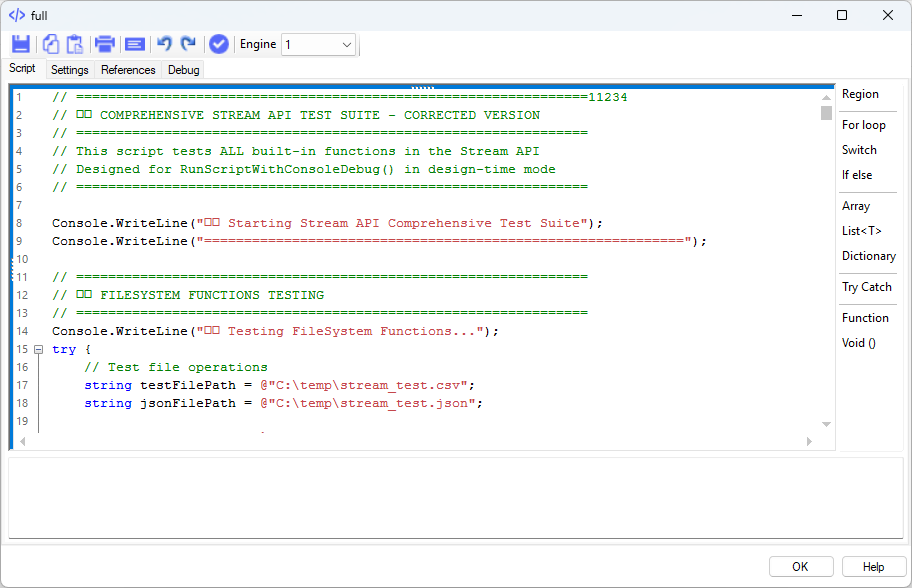The image size is (912, 588).
Task: Click the editor scrollbar down arrow
Action: click(826, 424)
